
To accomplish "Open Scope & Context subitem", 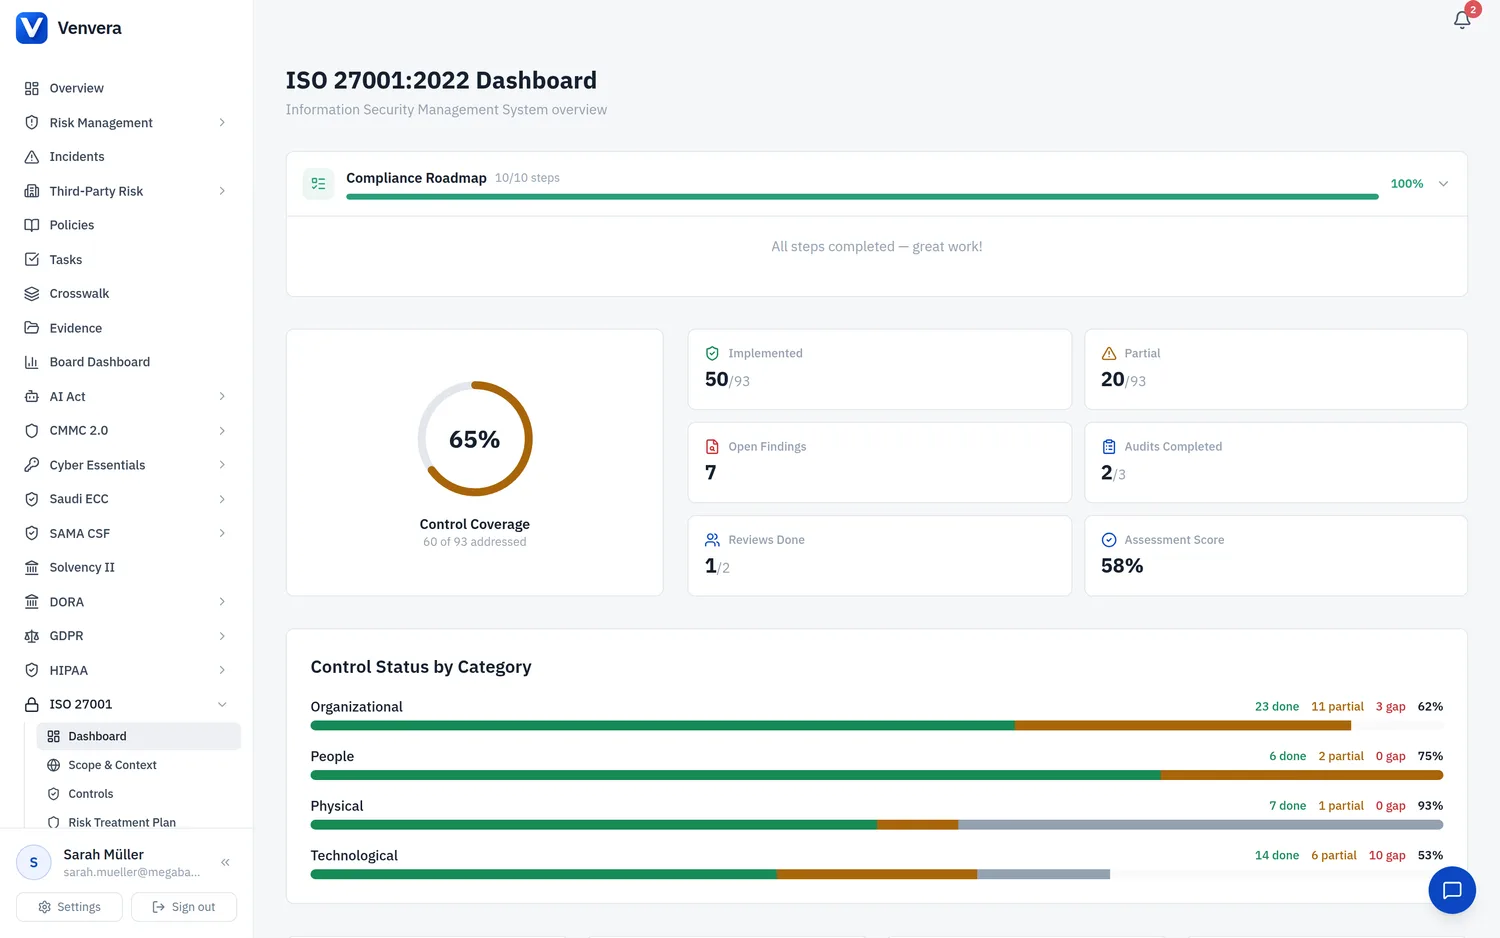I will point(138,765).
